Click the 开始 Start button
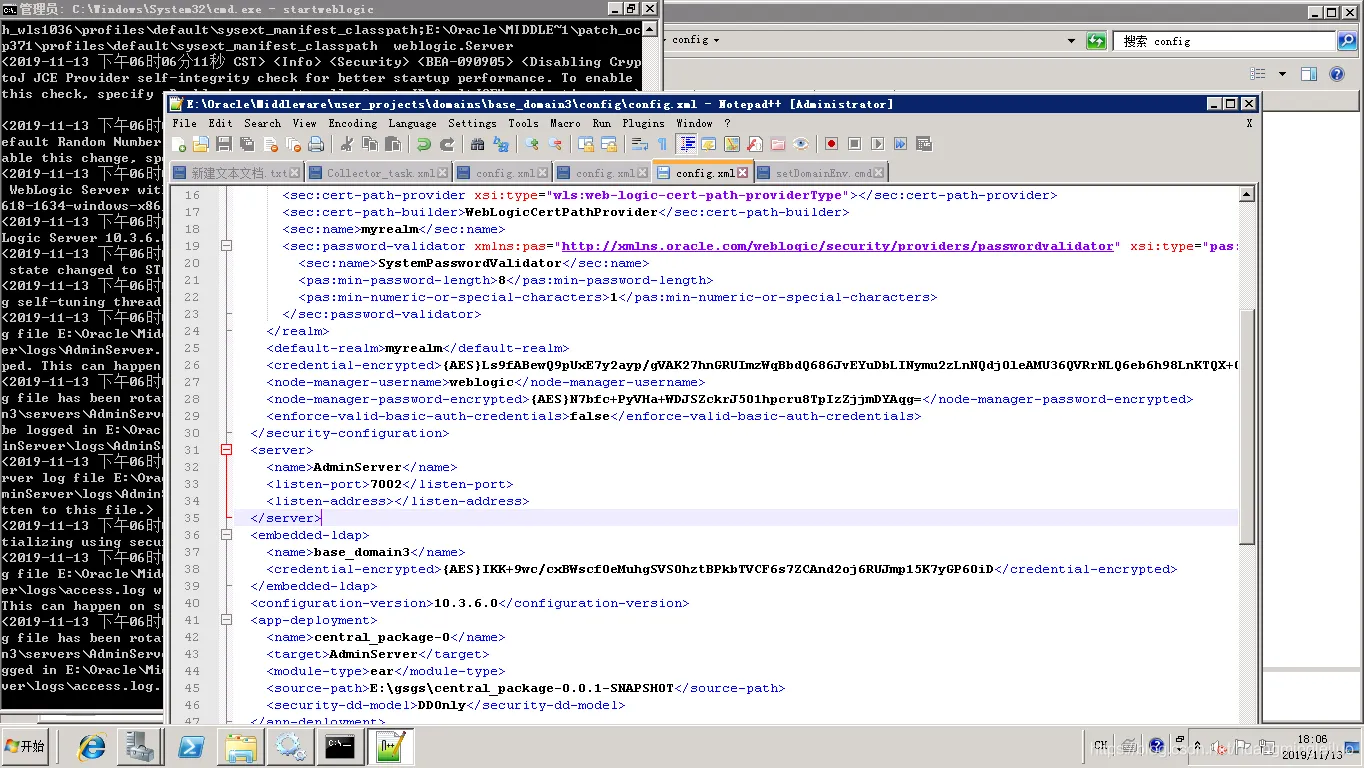Screen dimensions: 1364x768 point(26,747)
